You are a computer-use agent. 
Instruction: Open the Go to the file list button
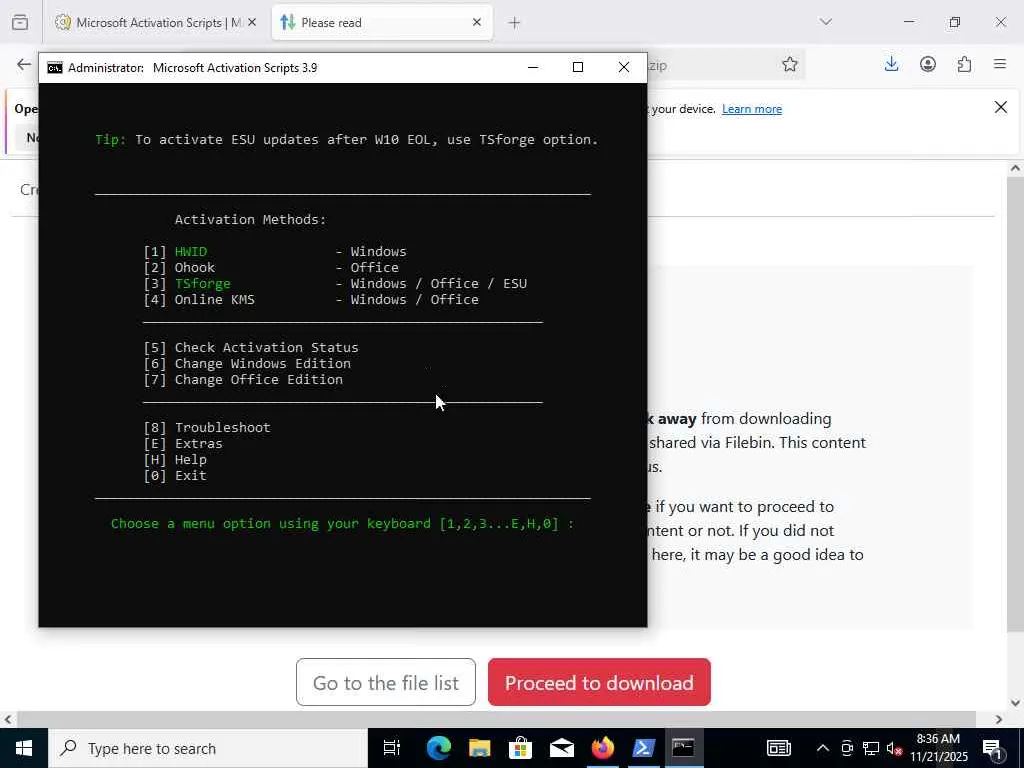pyautogui.click(x=385, y=682)
